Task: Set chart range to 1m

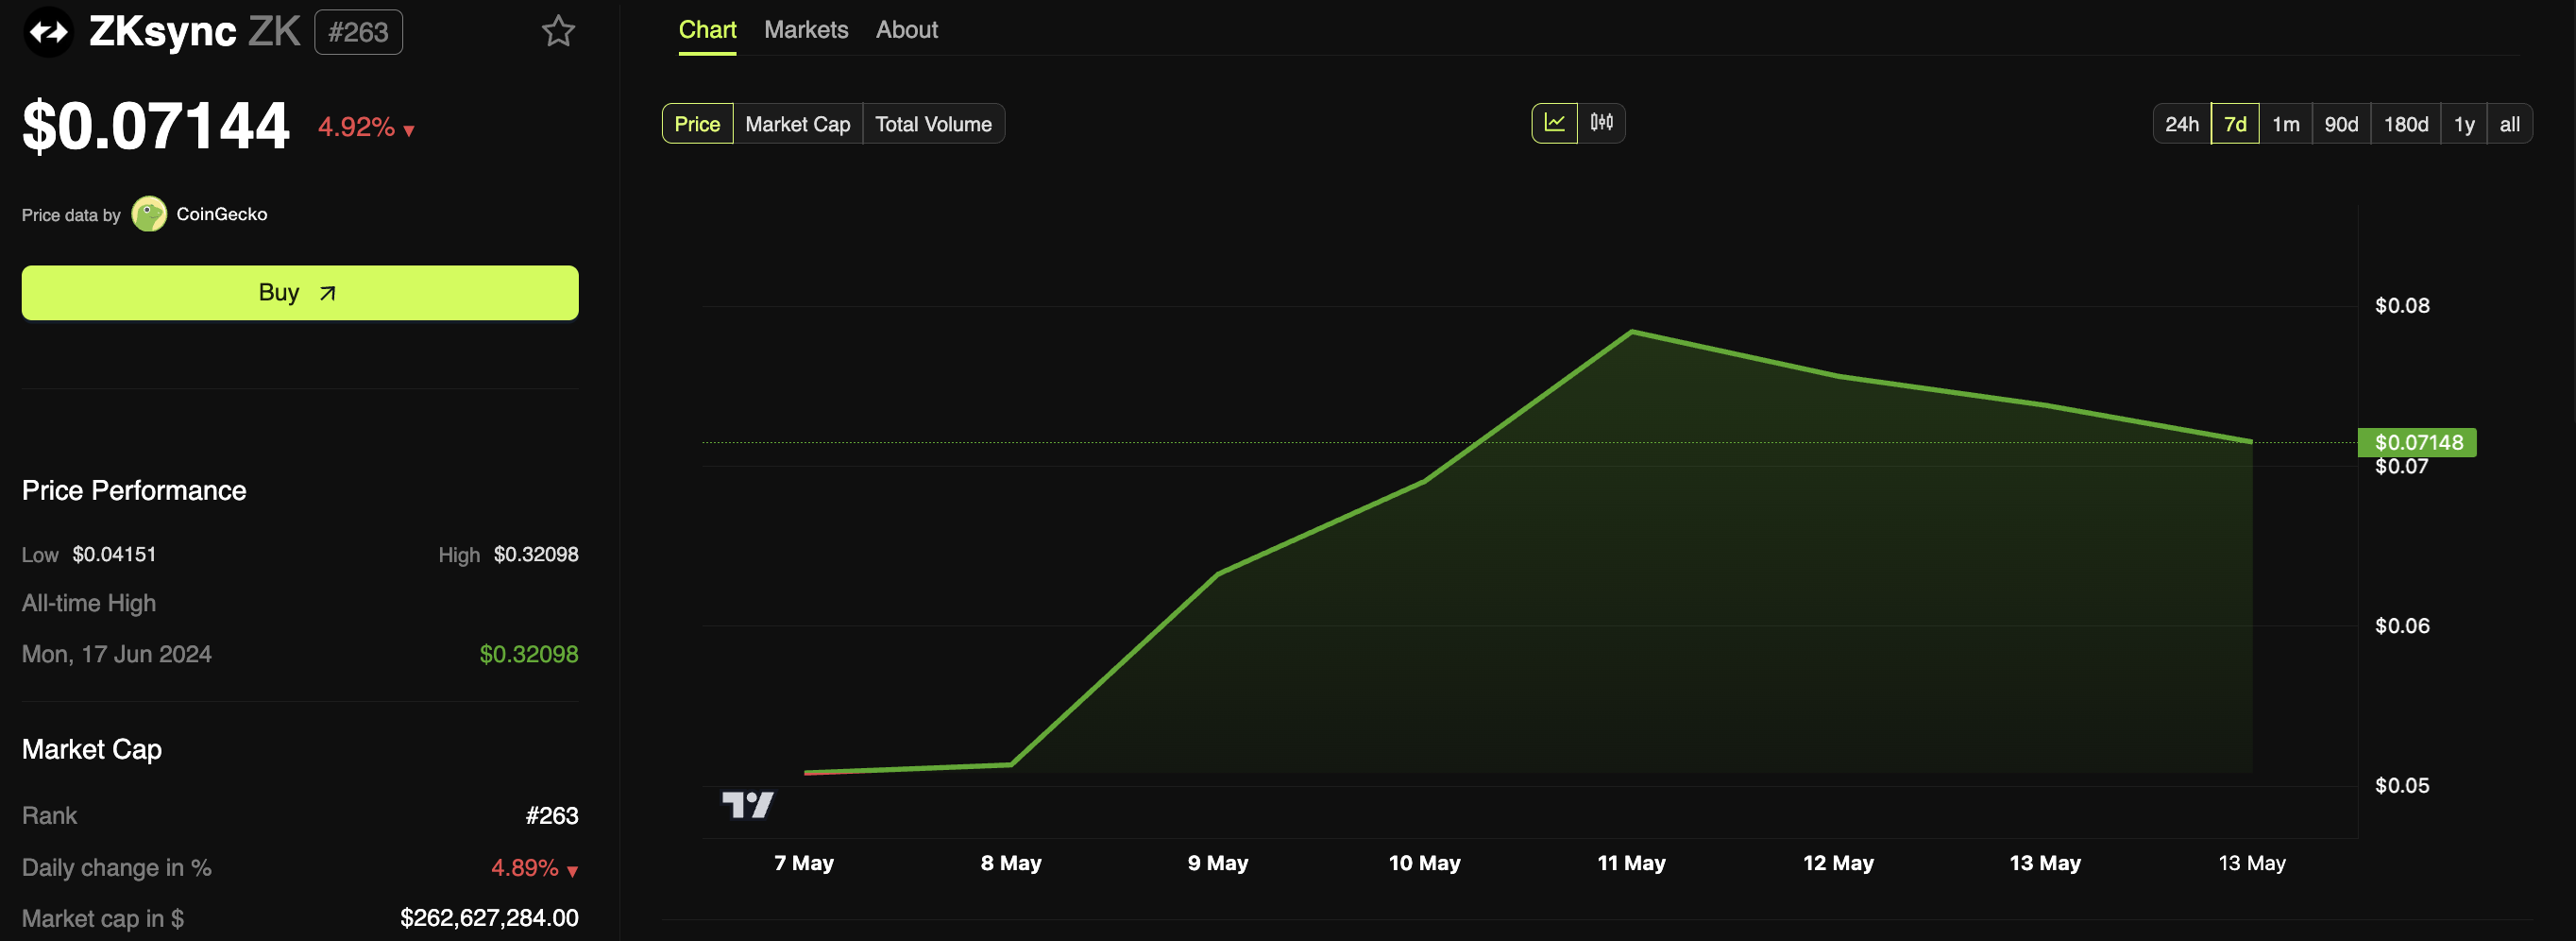Action: click(x=2286, y=124)
